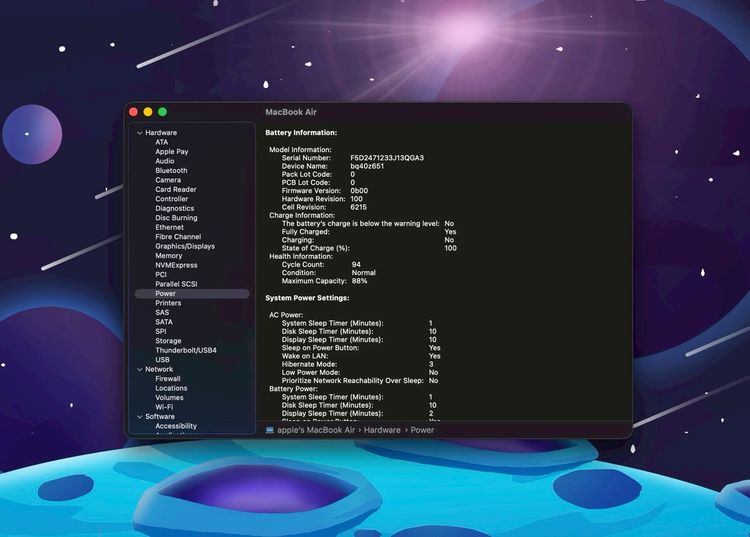Click the green zoom window button
The image size is (750, 537).
click(x=163, y=112)
